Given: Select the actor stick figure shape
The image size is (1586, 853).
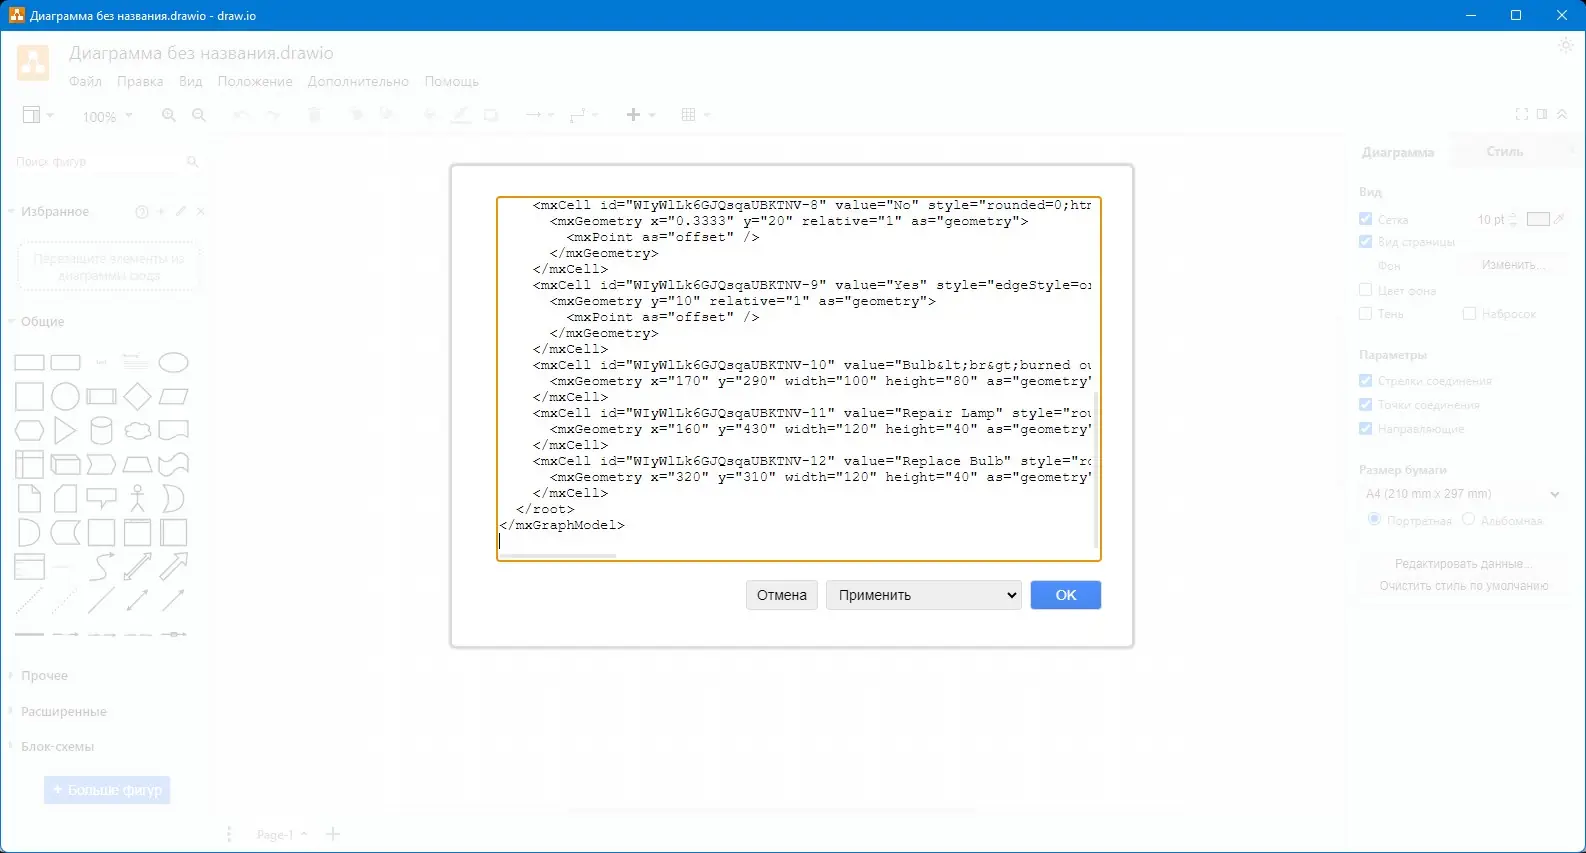Looking at the screenshot, I should (x=137, y=499).
